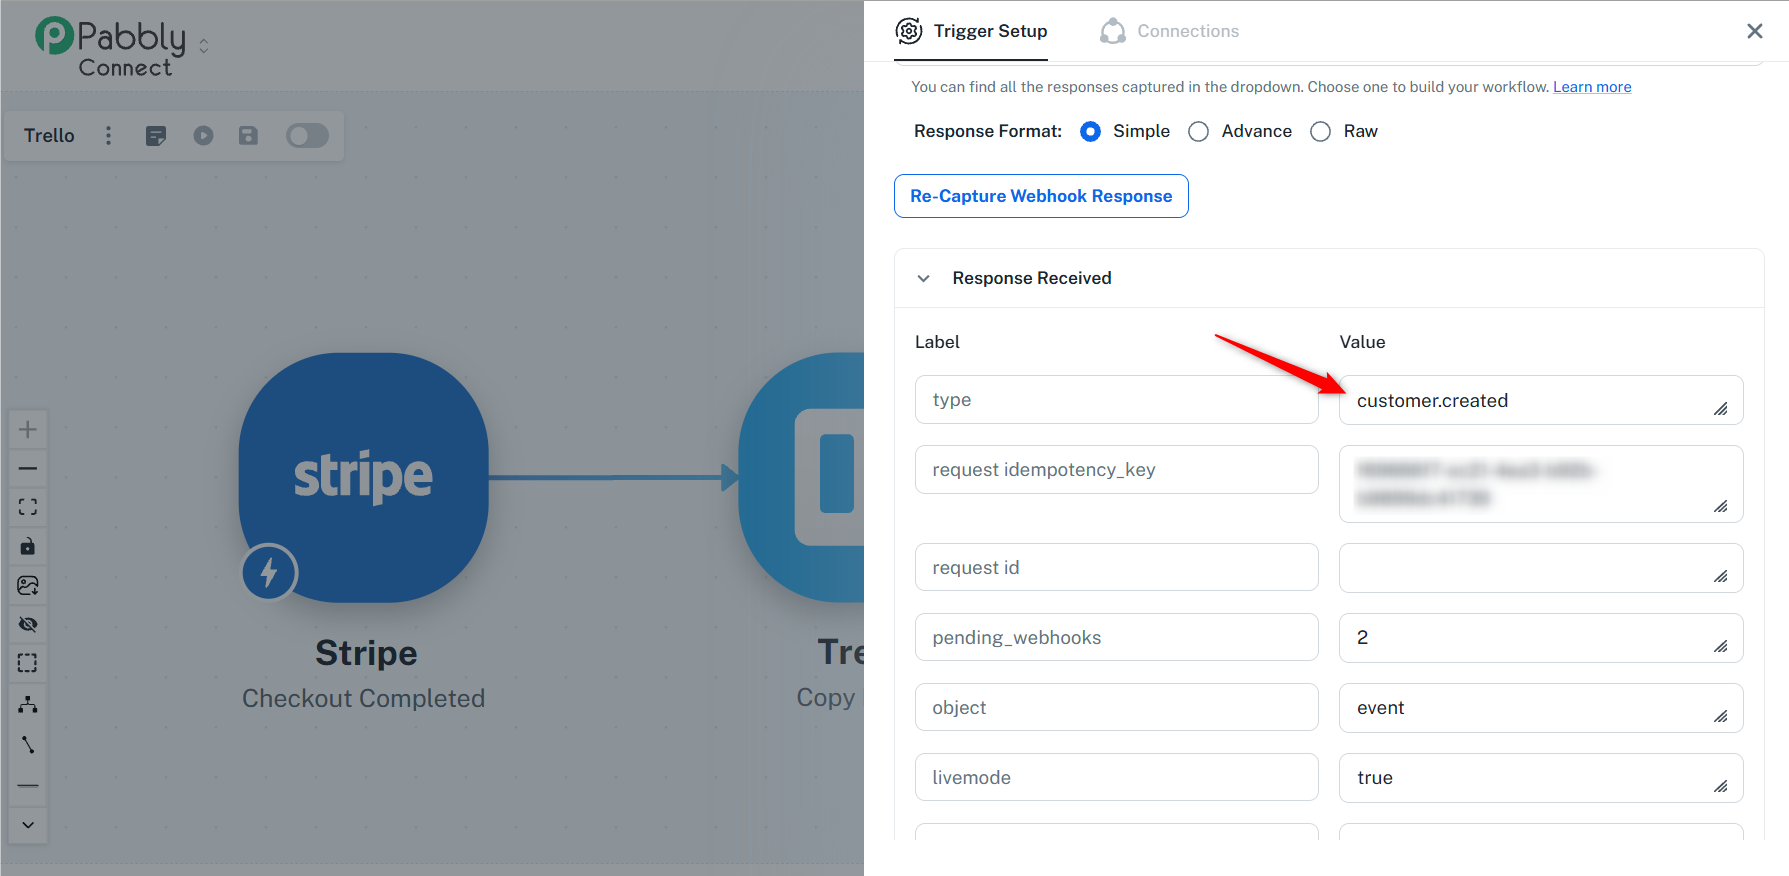Click the pending_webhooks label field
This screenshot has height=876, width=1789.
1117,638
